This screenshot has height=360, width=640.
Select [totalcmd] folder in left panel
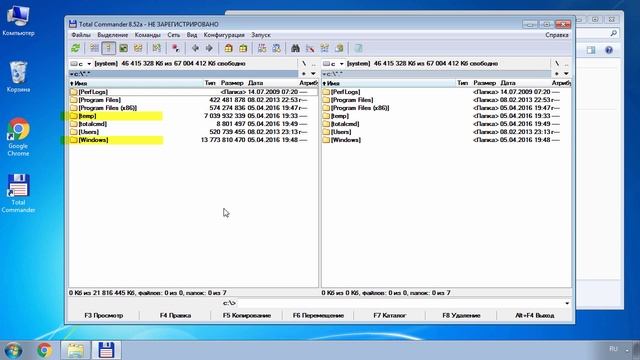[x=193, y=124]
